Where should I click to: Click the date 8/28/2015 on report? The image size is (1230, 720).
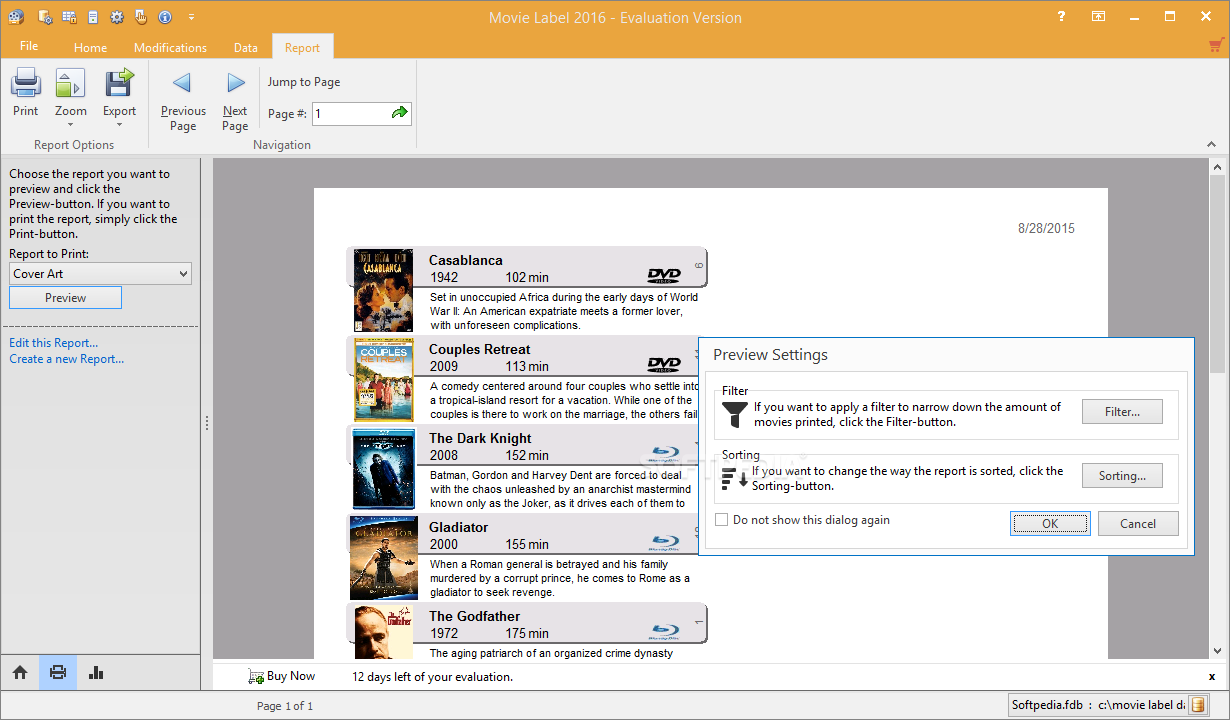(x=1046, y=228)
